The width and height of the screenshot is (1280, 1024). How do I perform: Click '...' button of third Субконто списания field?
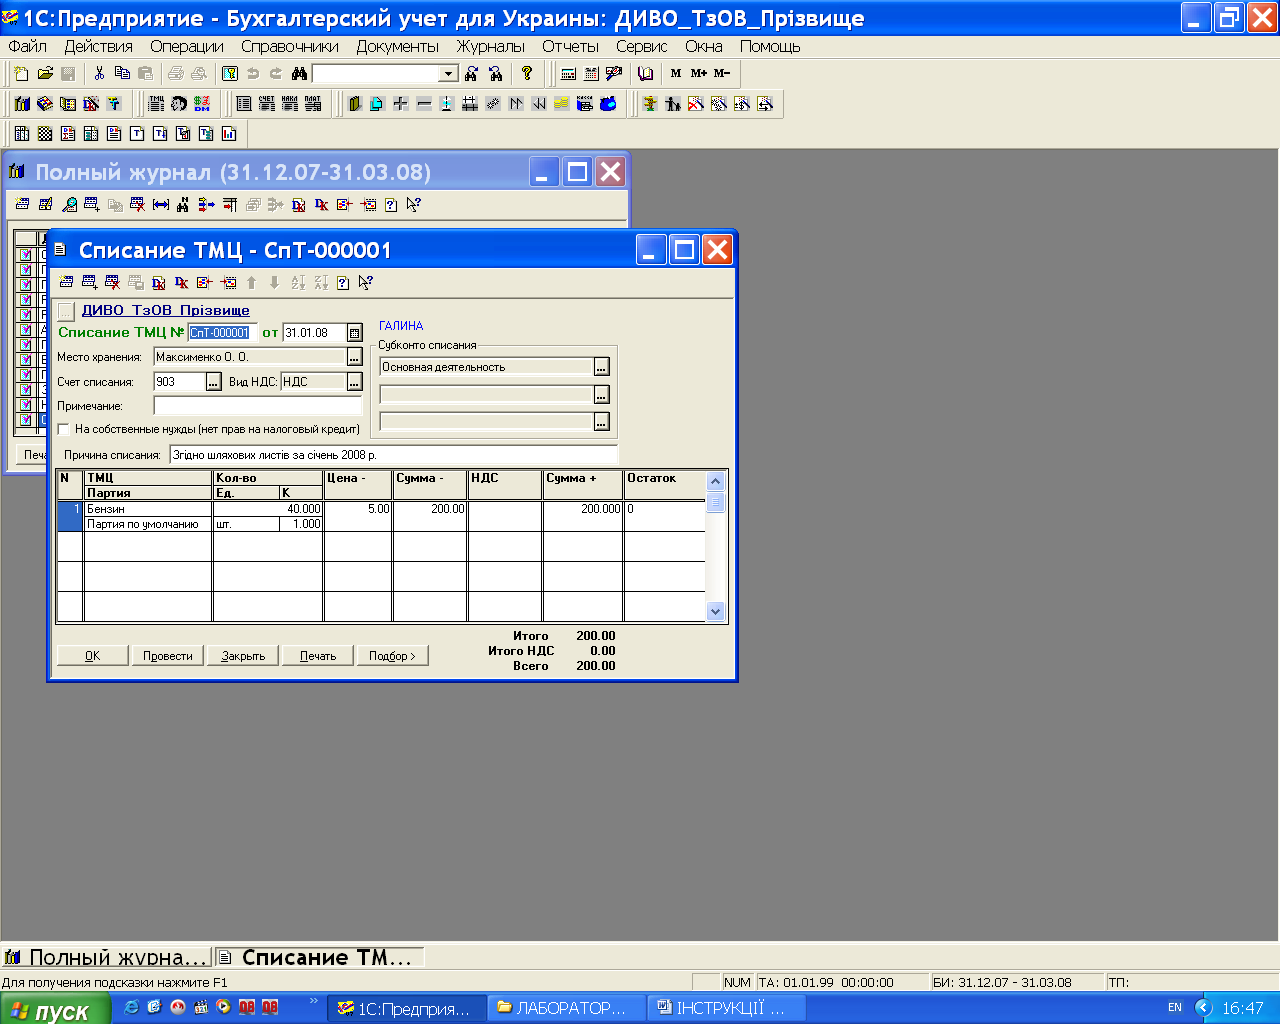[x=601, y=422]
